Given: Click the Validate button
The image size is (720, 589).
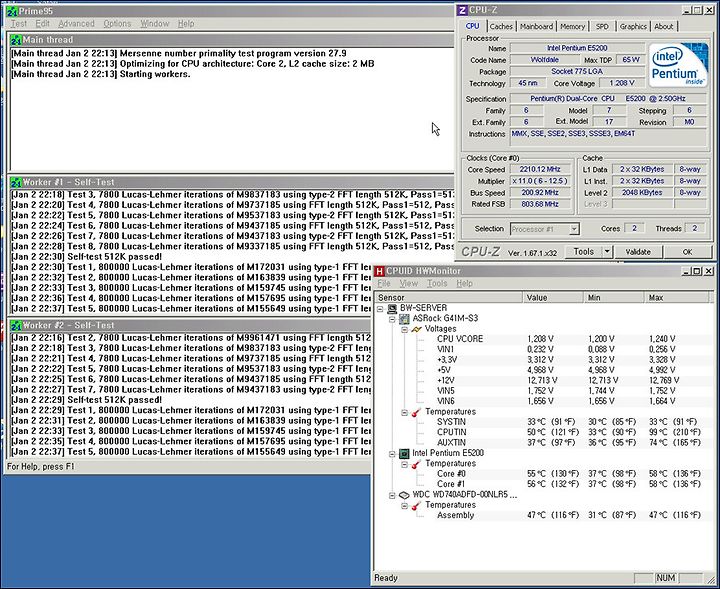Looking at the screenshot, I should tap(638, 252).
